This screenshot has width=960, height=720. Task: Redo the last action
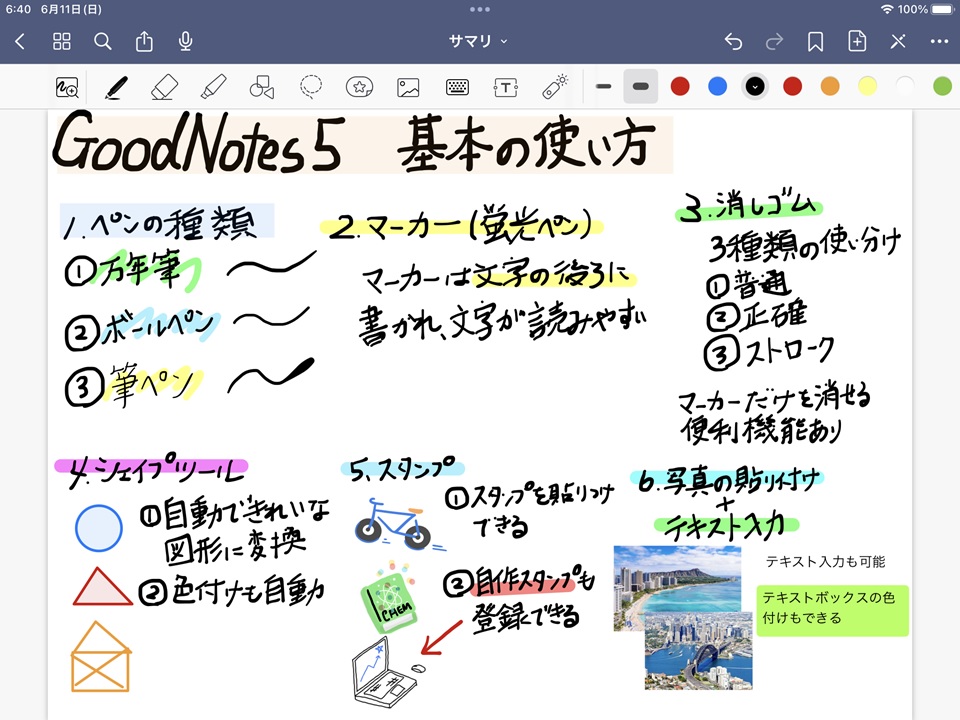point(774,41)
